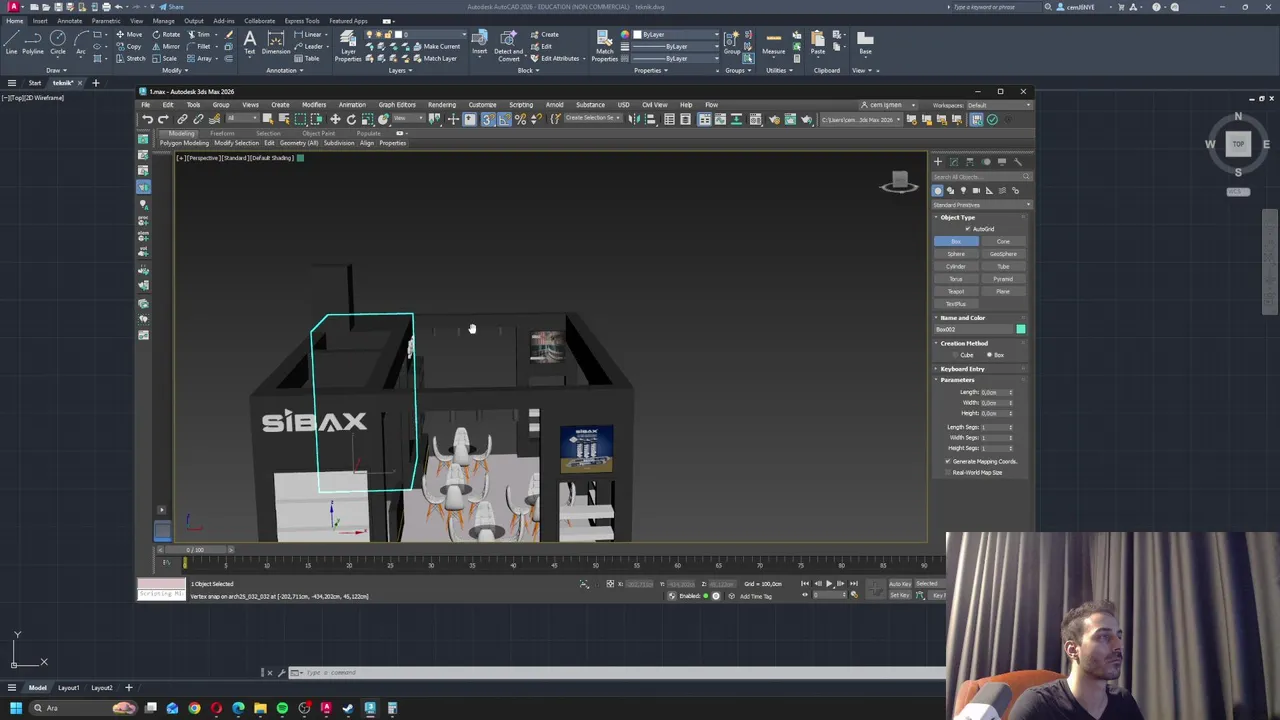The height and width of the screenshot is (720, 1280).
Task: Collapse the Creation Method rollout
Action: [x=982, y=343]
